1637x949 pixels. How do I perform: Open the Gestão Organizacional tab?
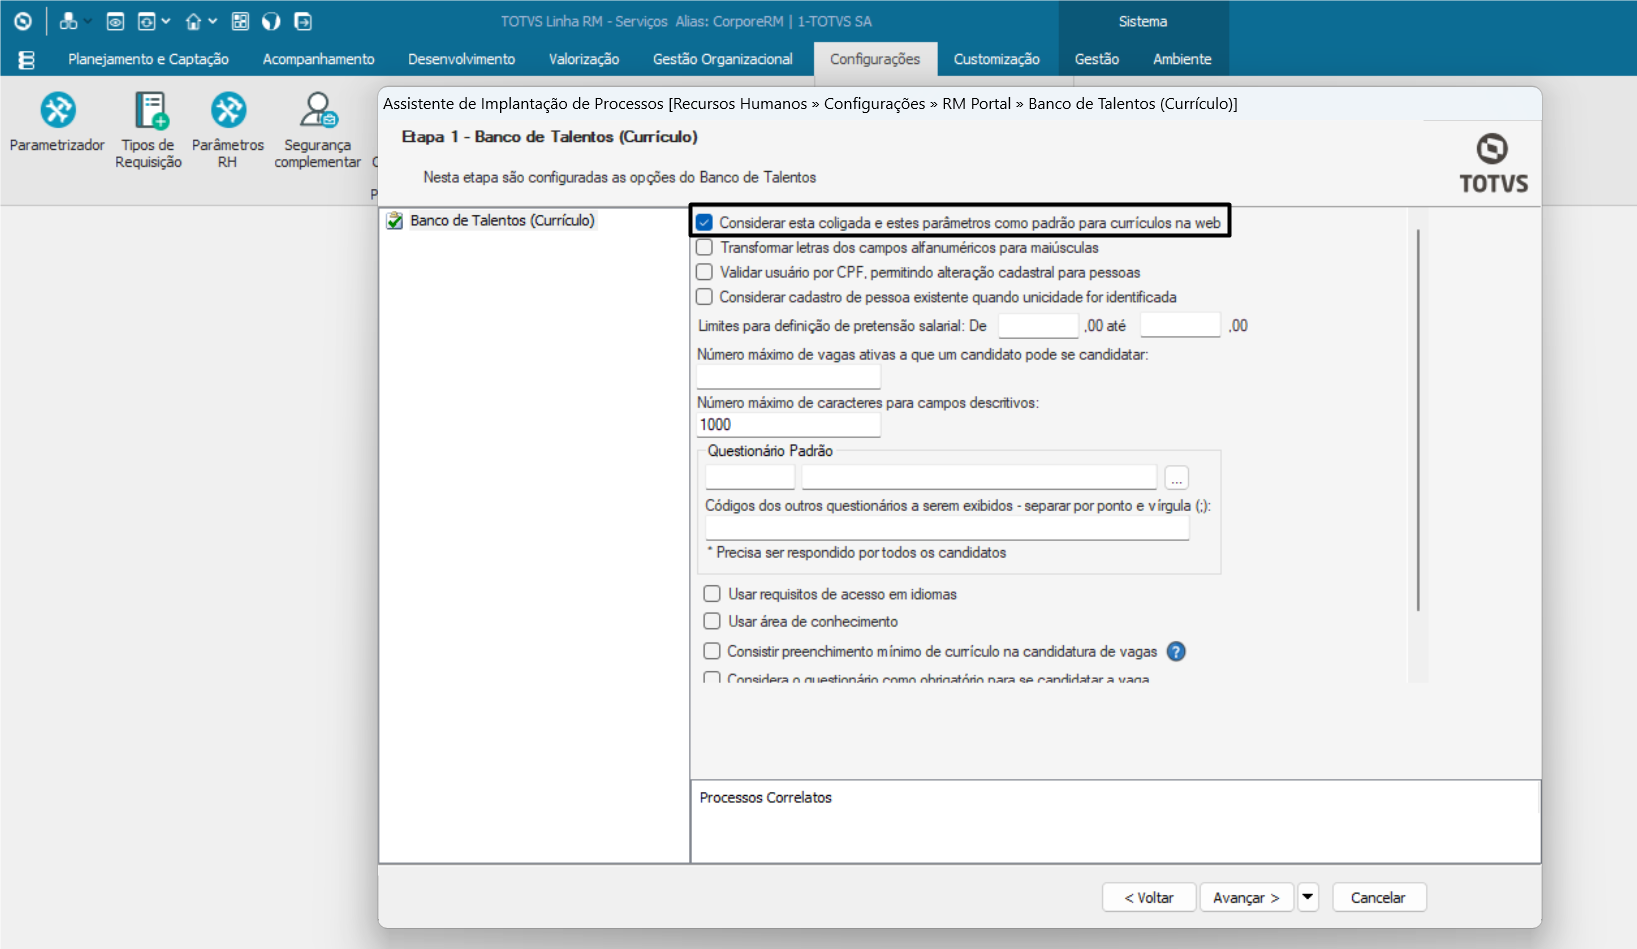point(722,59)
